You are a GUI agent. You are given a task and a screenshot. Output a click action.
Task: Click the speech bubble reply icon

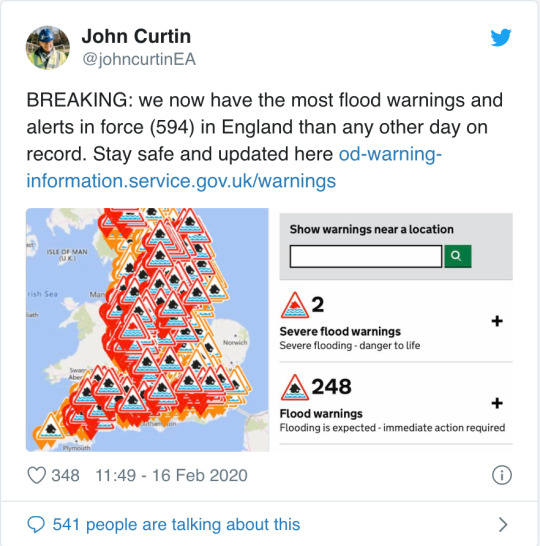click(x=36, y=524)
